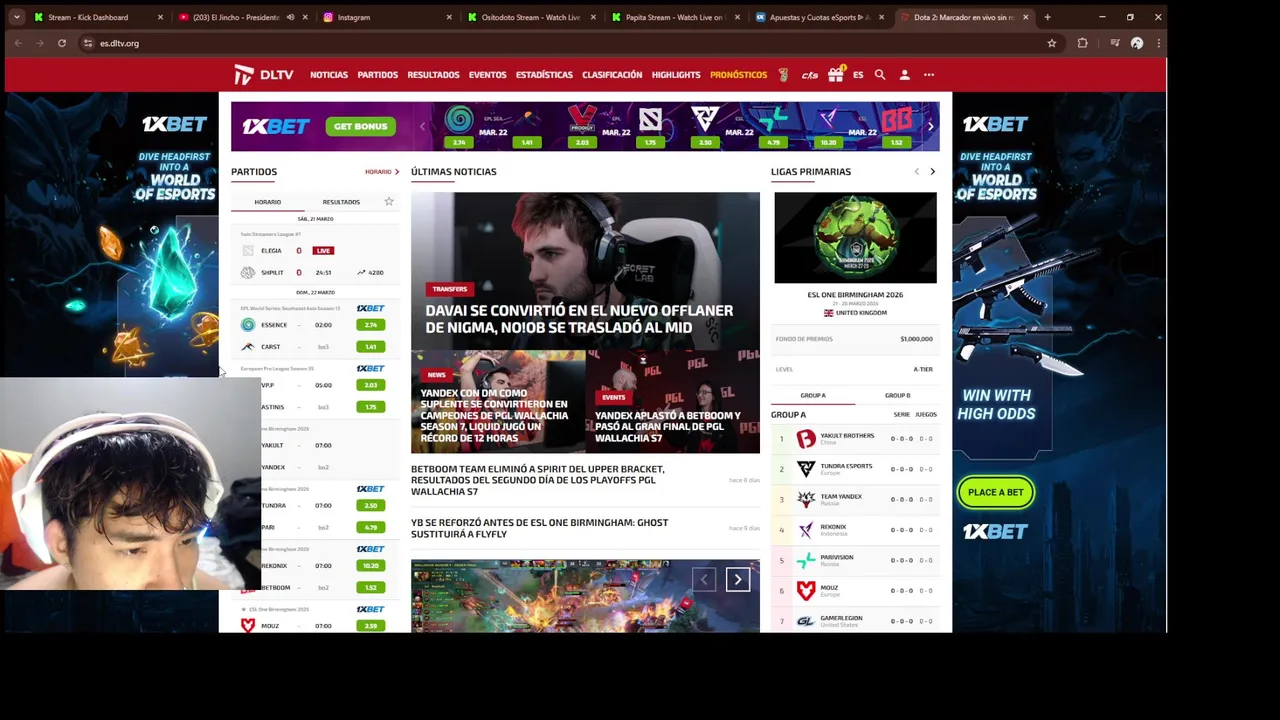
Task: View site information icon beside es.dltv.org
Action: pyautogui.click(x=88, y=43)
